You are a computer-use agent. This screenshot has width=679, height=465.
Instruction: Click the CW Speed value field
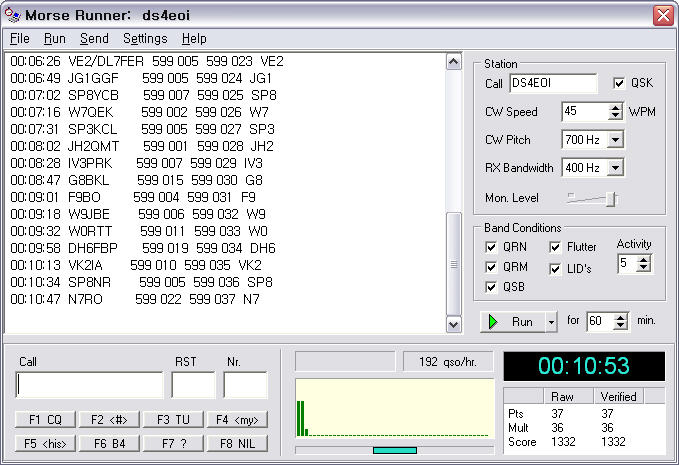pos(585,112)
